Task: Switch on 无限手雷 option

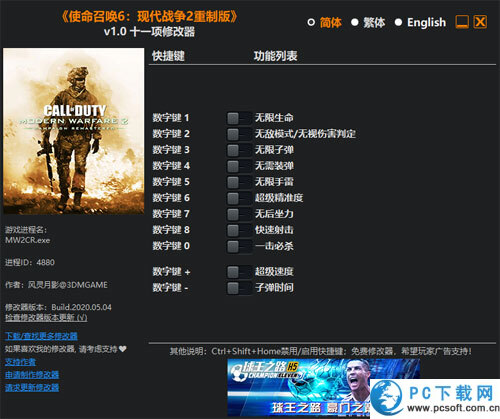Action: [239, 182]
